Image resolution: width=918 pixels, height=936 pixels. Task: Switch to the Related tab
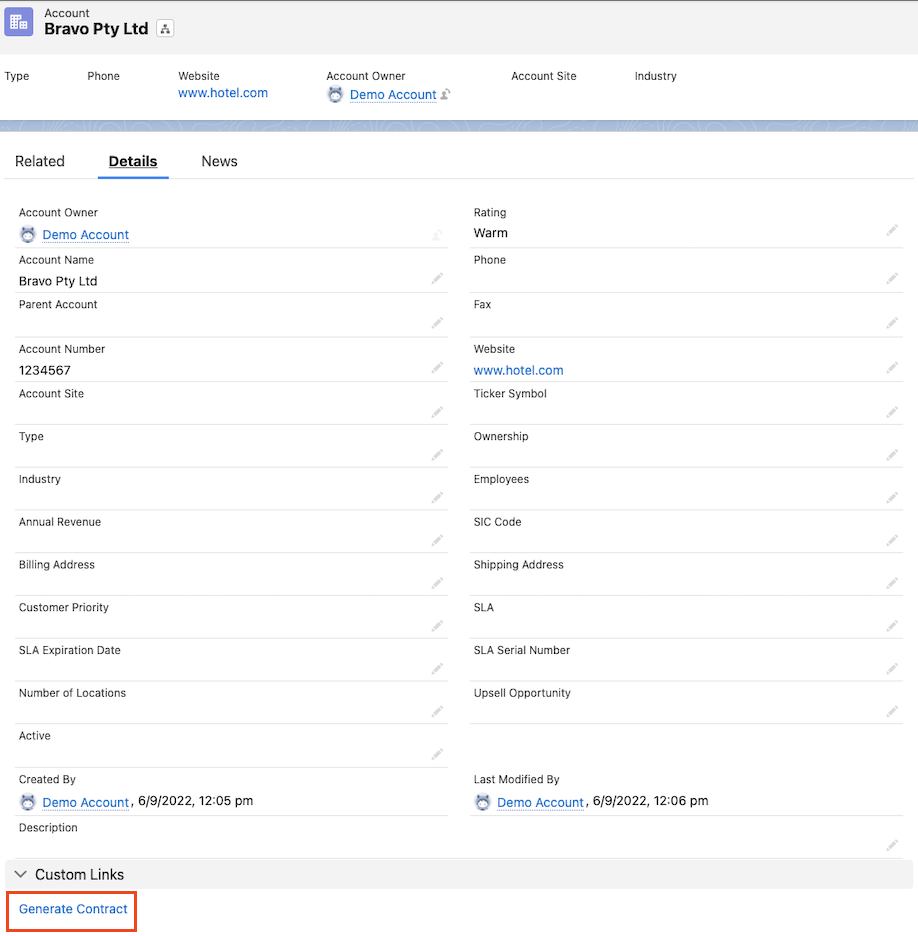40,161
